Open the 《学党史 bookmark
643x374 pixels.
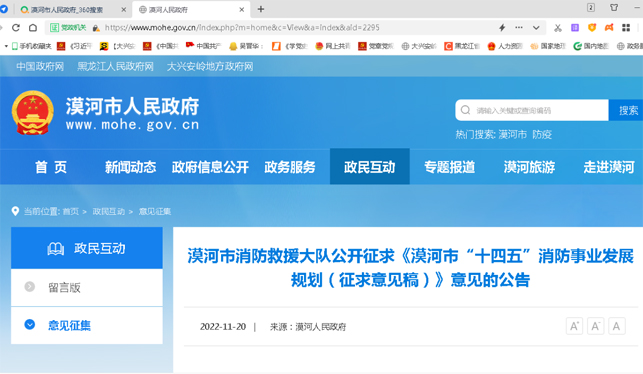point(290,46)
